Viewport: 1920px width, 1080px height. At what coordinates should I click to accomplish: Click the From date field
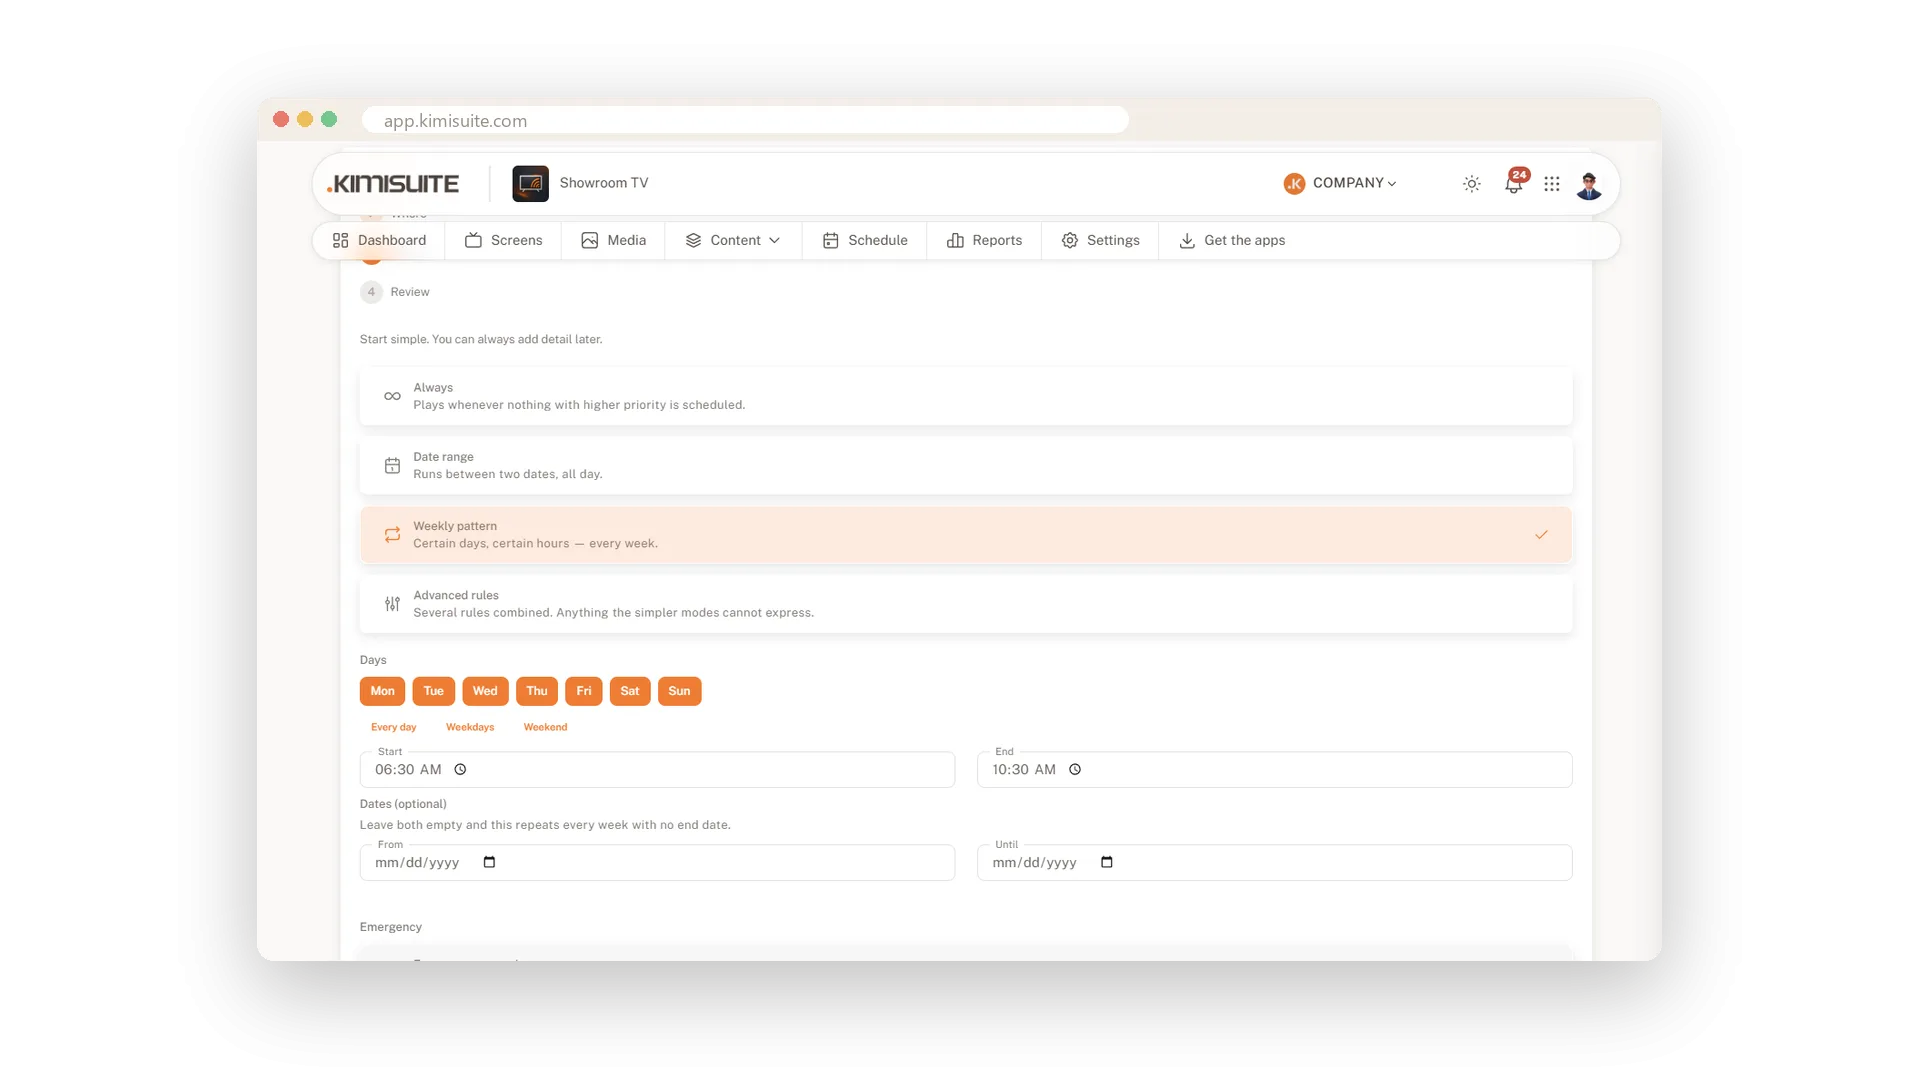tap(657, 863)
